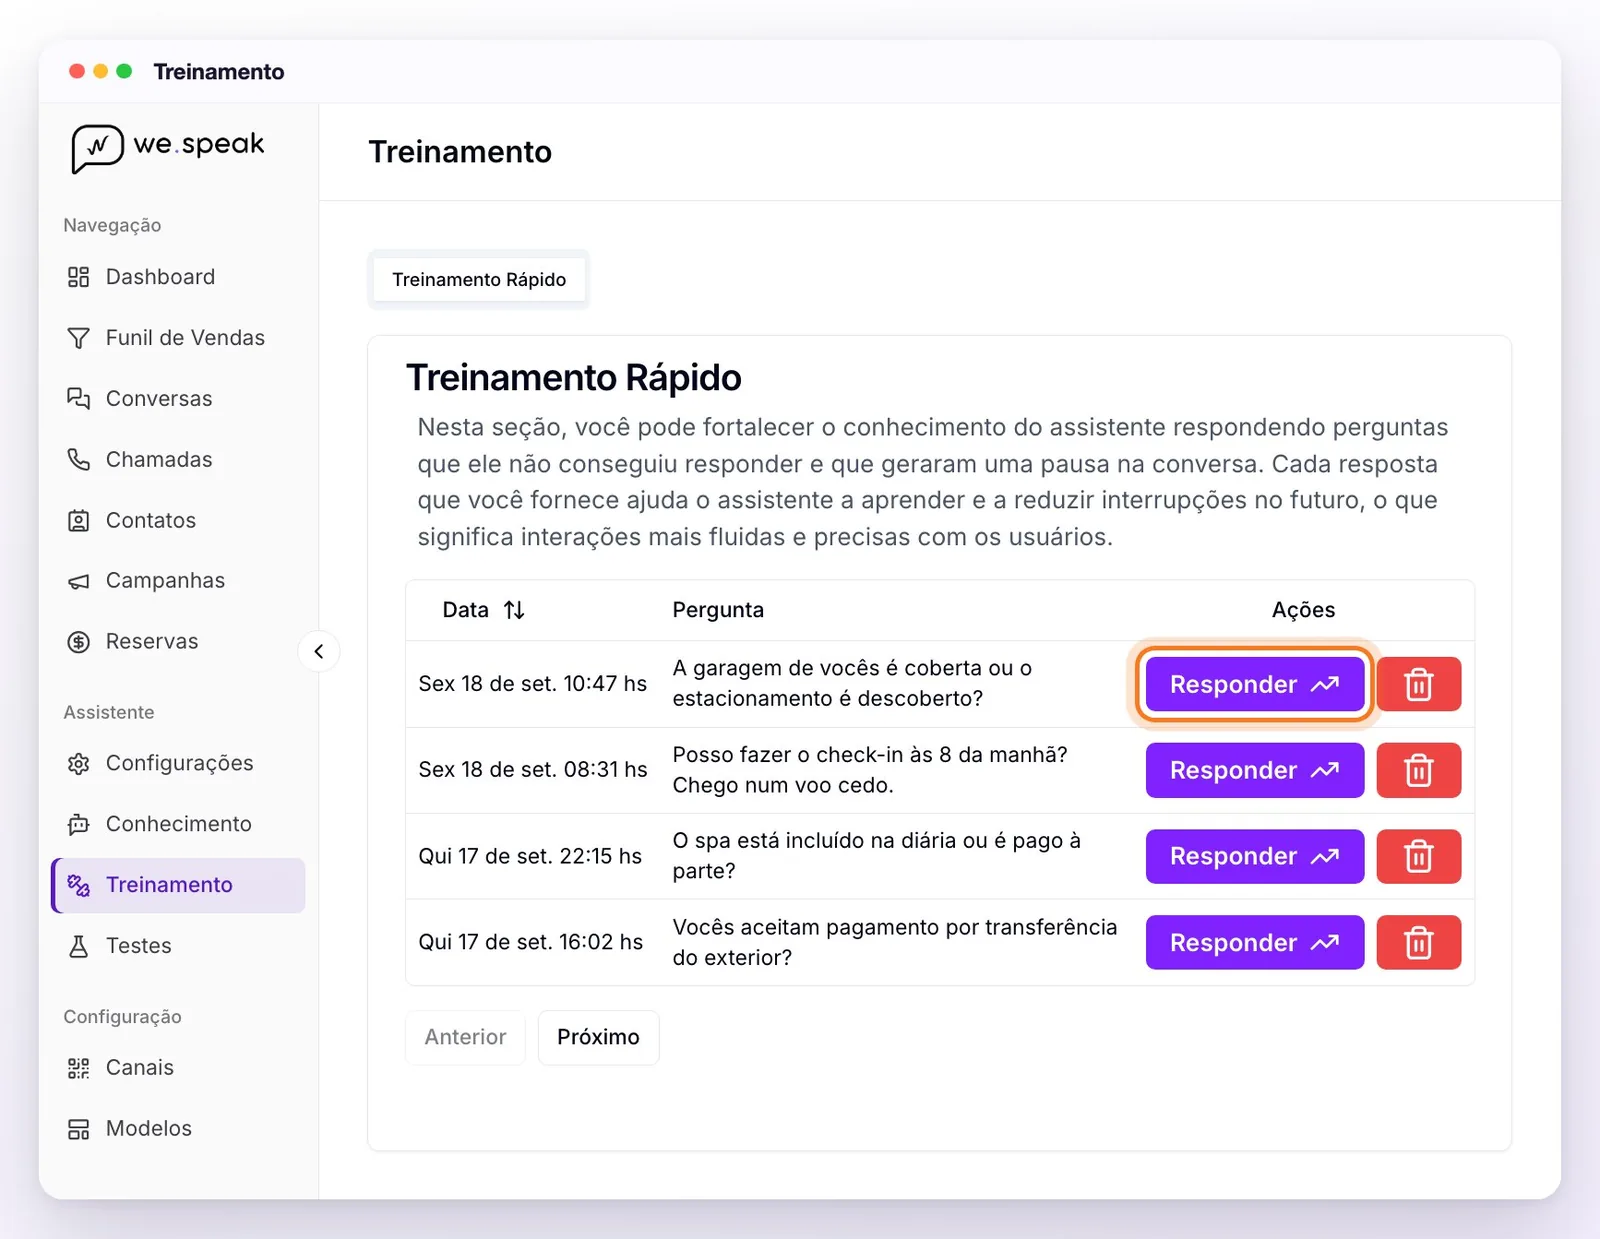Click the Funil de Vendas funnel icon
The height and width of the screenshot is (1239, 1600).
click(78, 338)
